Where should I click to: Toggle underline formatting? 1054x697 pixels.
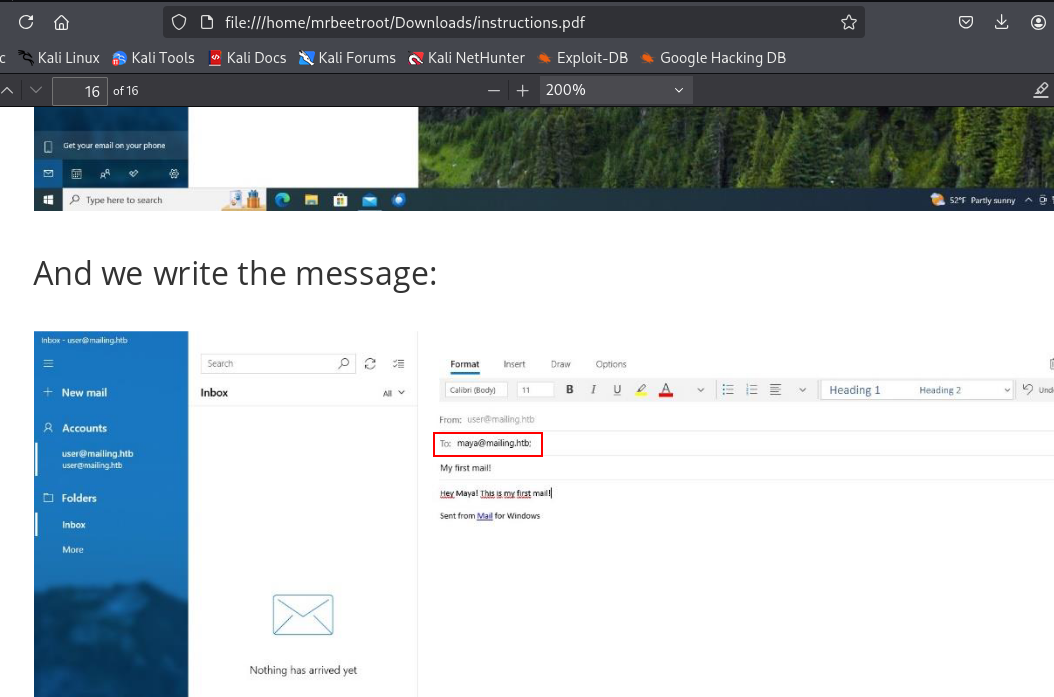[617, 390]
